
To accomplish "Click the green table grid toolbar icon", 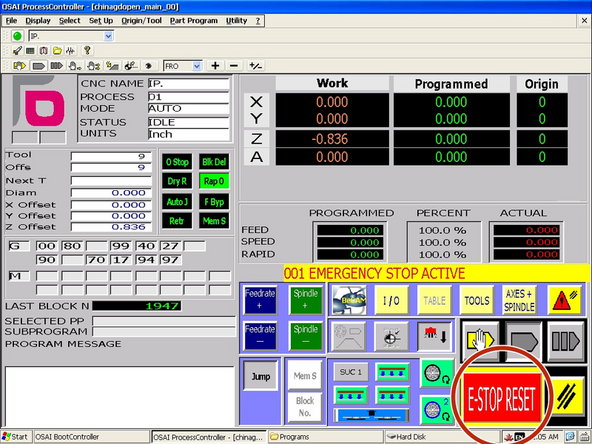I will [31, 51].
